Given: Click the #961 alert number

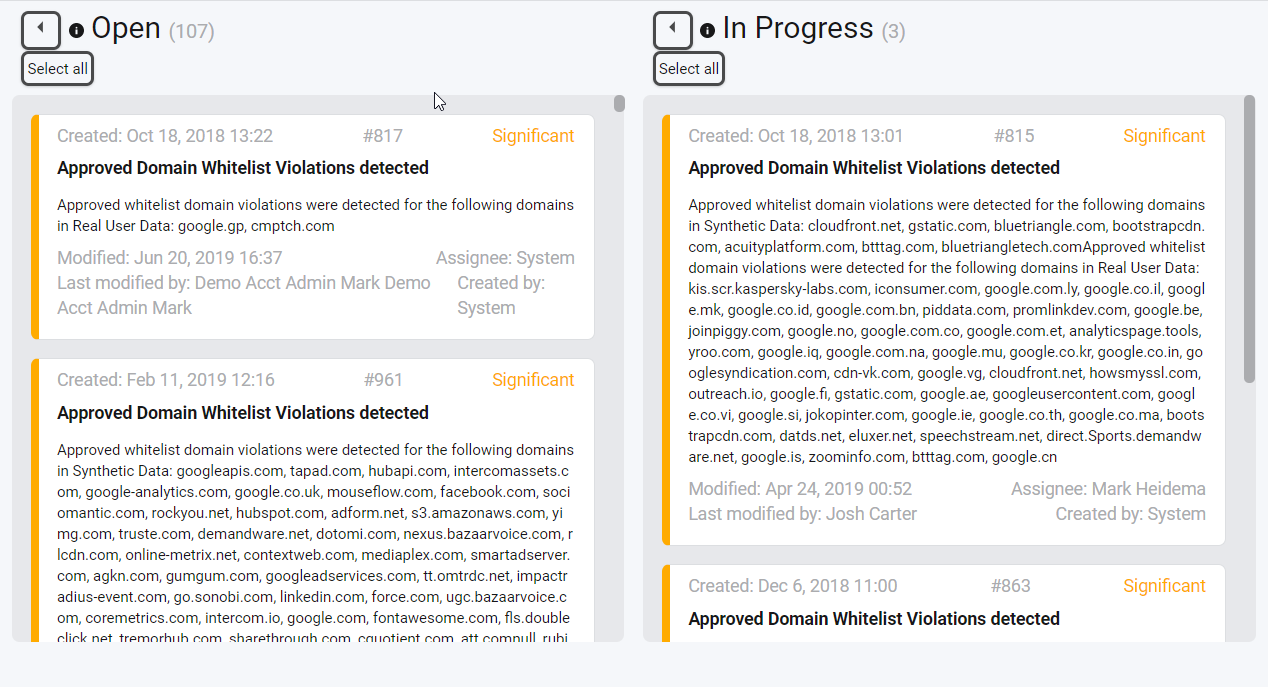Looking at the screenshot, I should point(383,380).
